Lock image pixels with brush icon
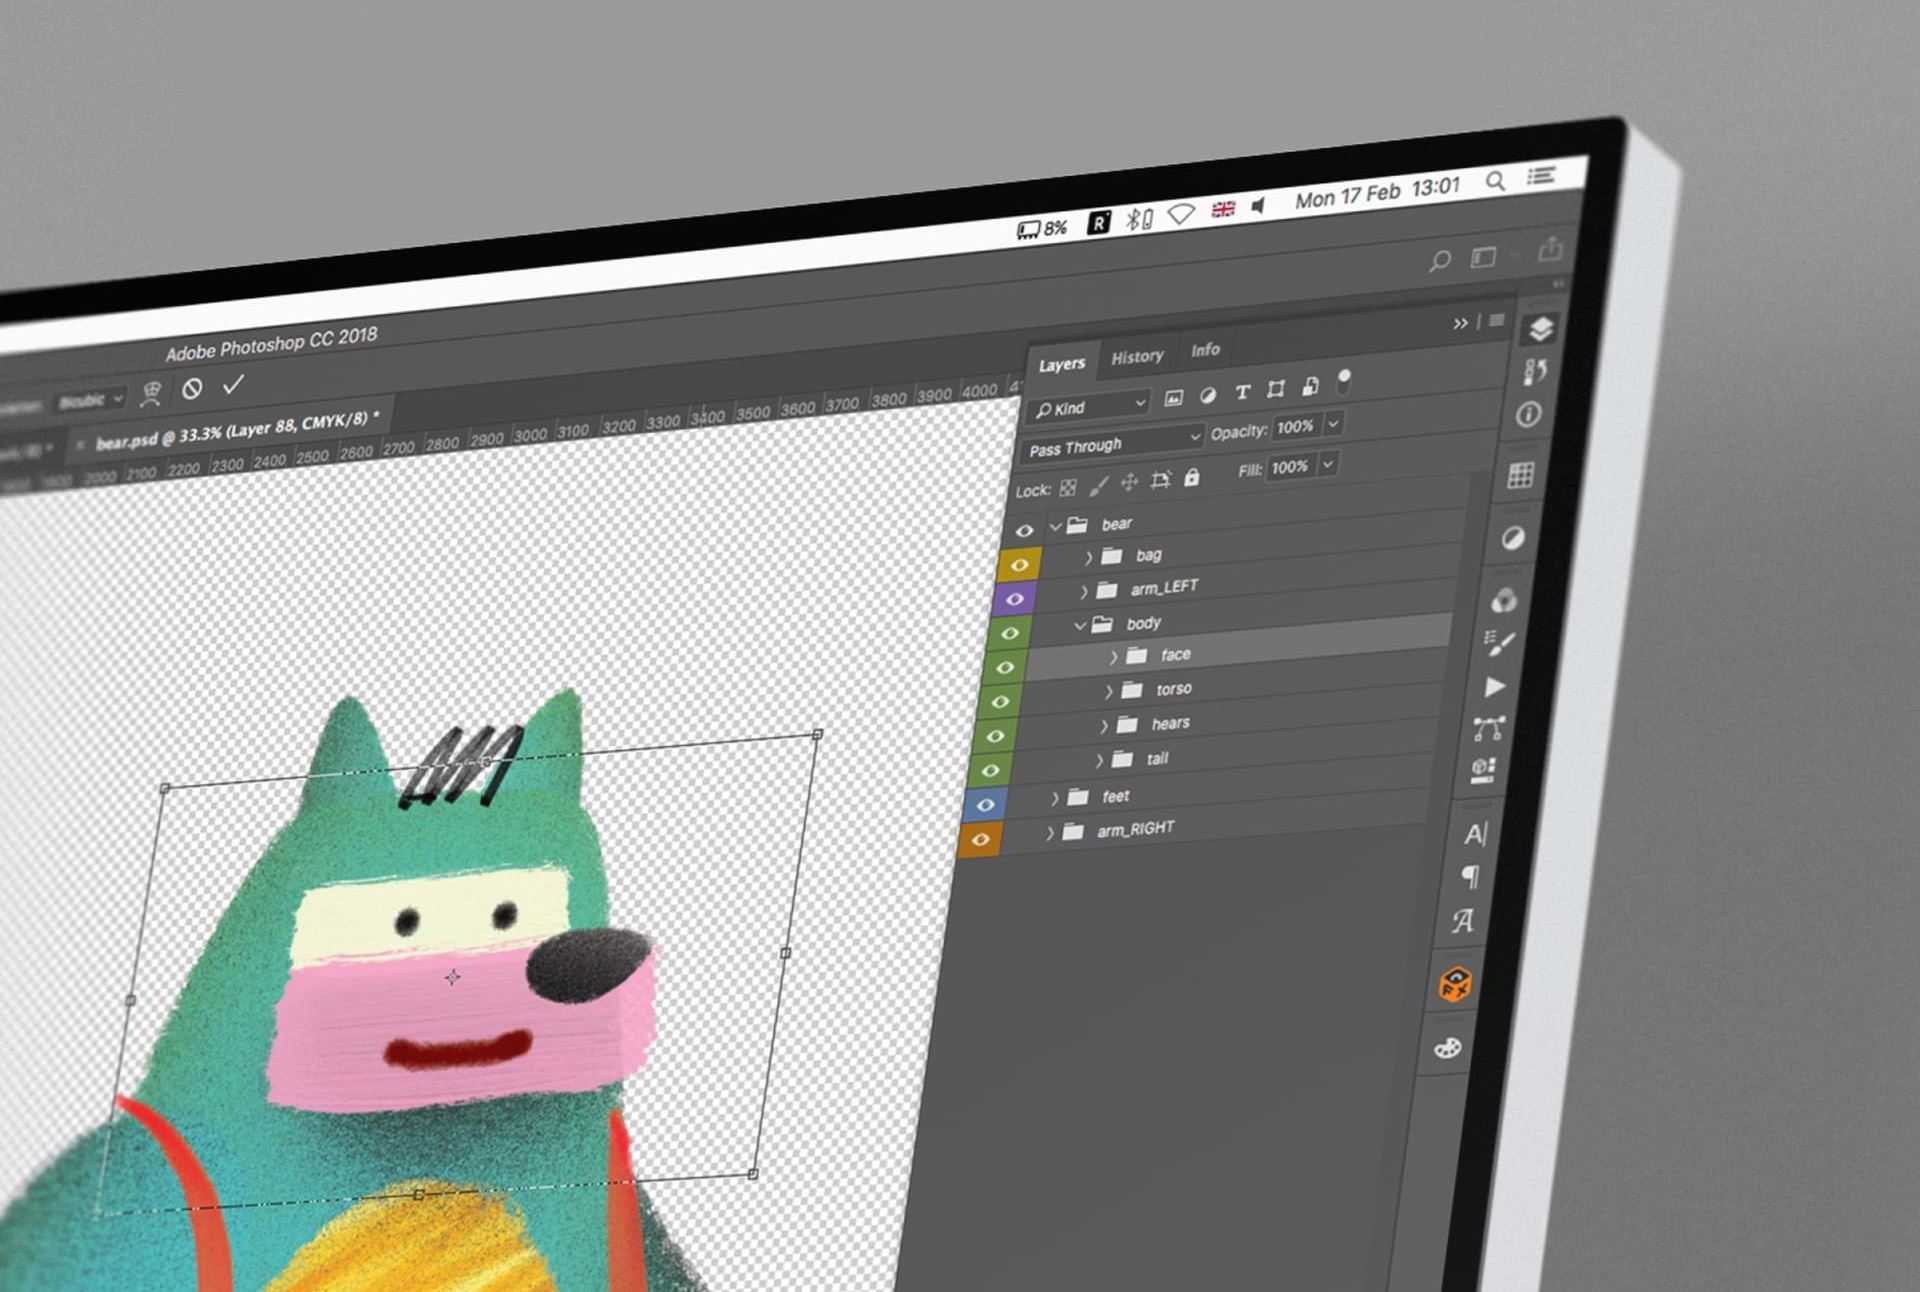Viewport: 1920px width, 1292px height. point(1098,485)
